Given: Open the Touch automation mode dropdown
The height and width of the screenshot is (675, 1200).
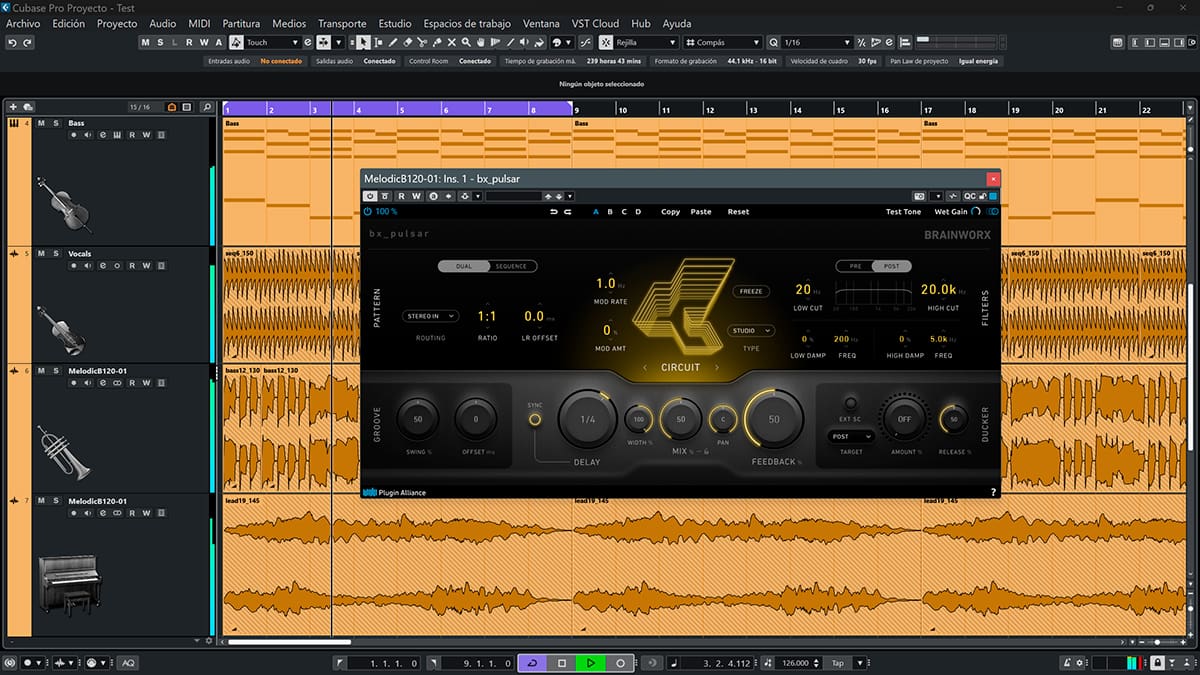Looking at the screenshot, I should pos(273,42).
